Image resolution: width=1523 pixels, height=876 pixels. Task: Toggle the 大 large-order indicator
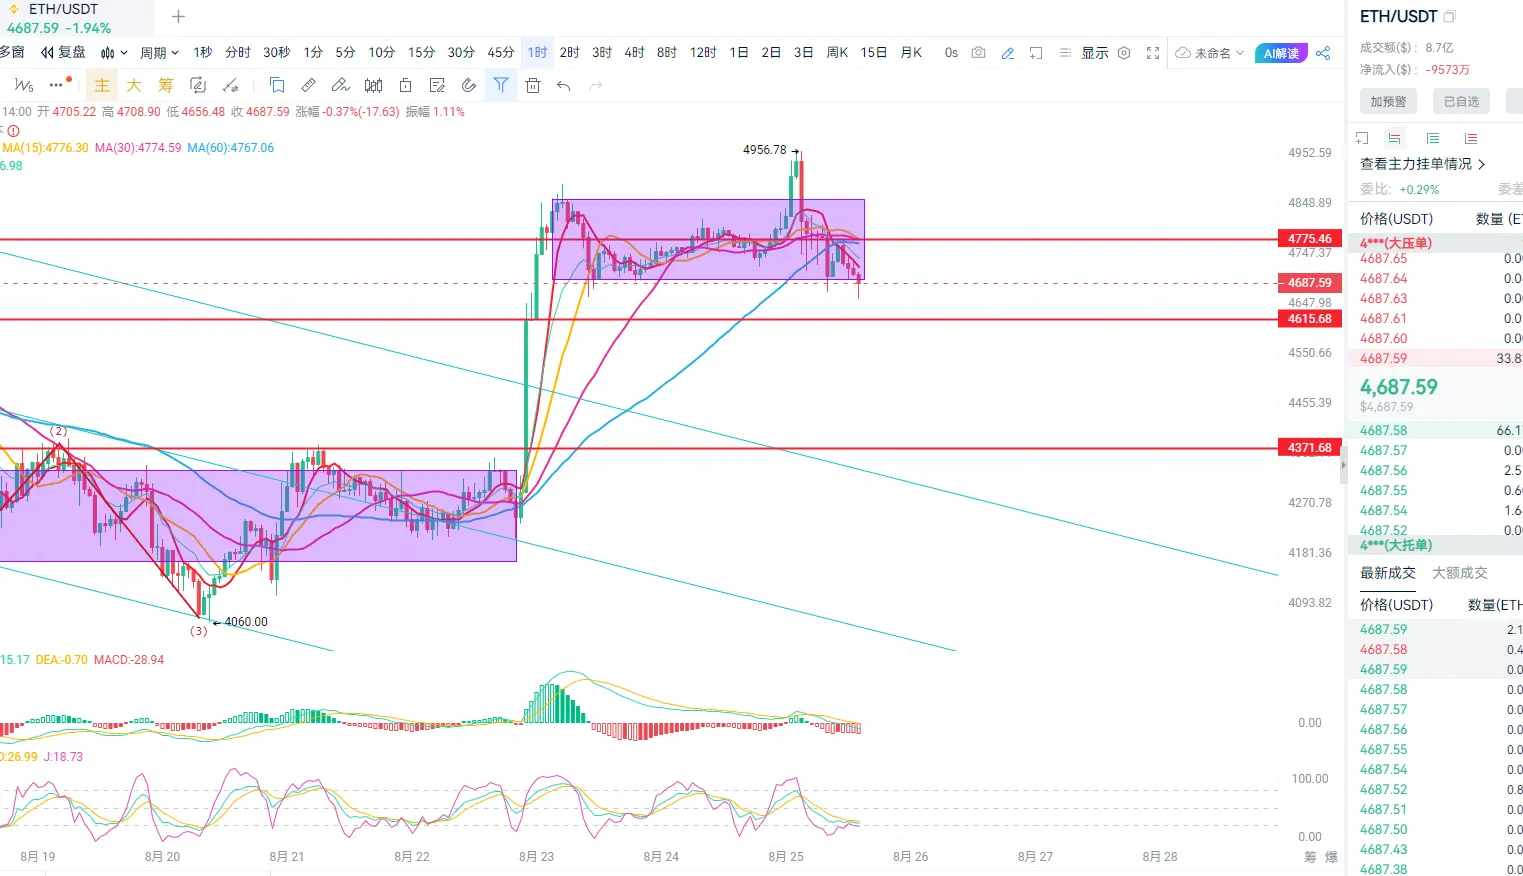[134, 86]
